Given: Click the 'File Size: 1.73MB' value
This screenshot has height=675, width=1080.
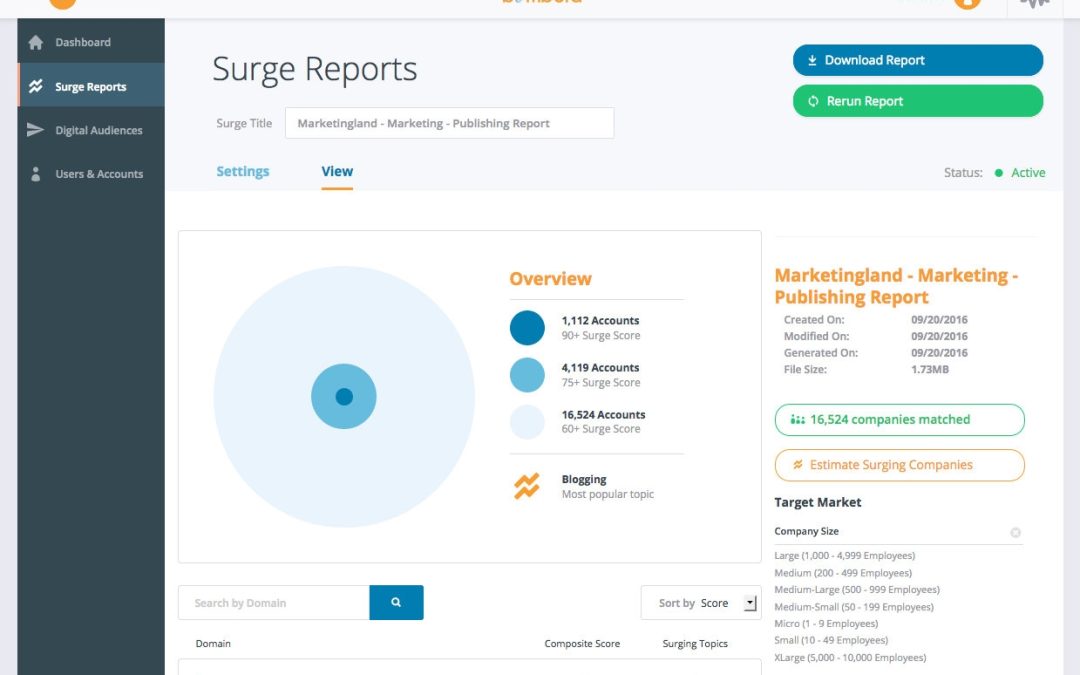Looking at the screenshot, I should [x=930, y=369].
